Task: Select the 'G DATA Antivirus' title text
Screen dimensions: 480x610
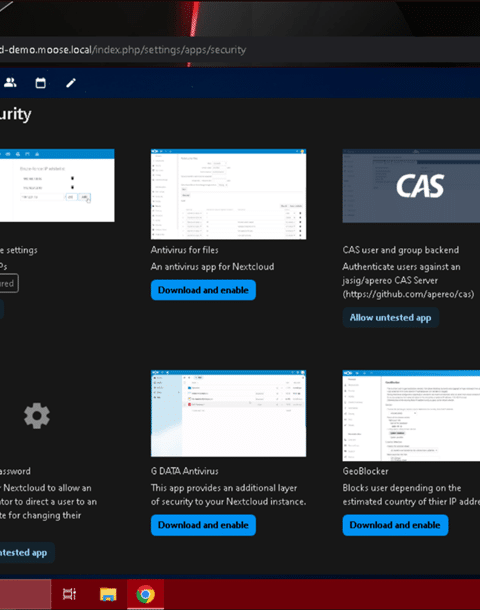Action: coord(184,471)
